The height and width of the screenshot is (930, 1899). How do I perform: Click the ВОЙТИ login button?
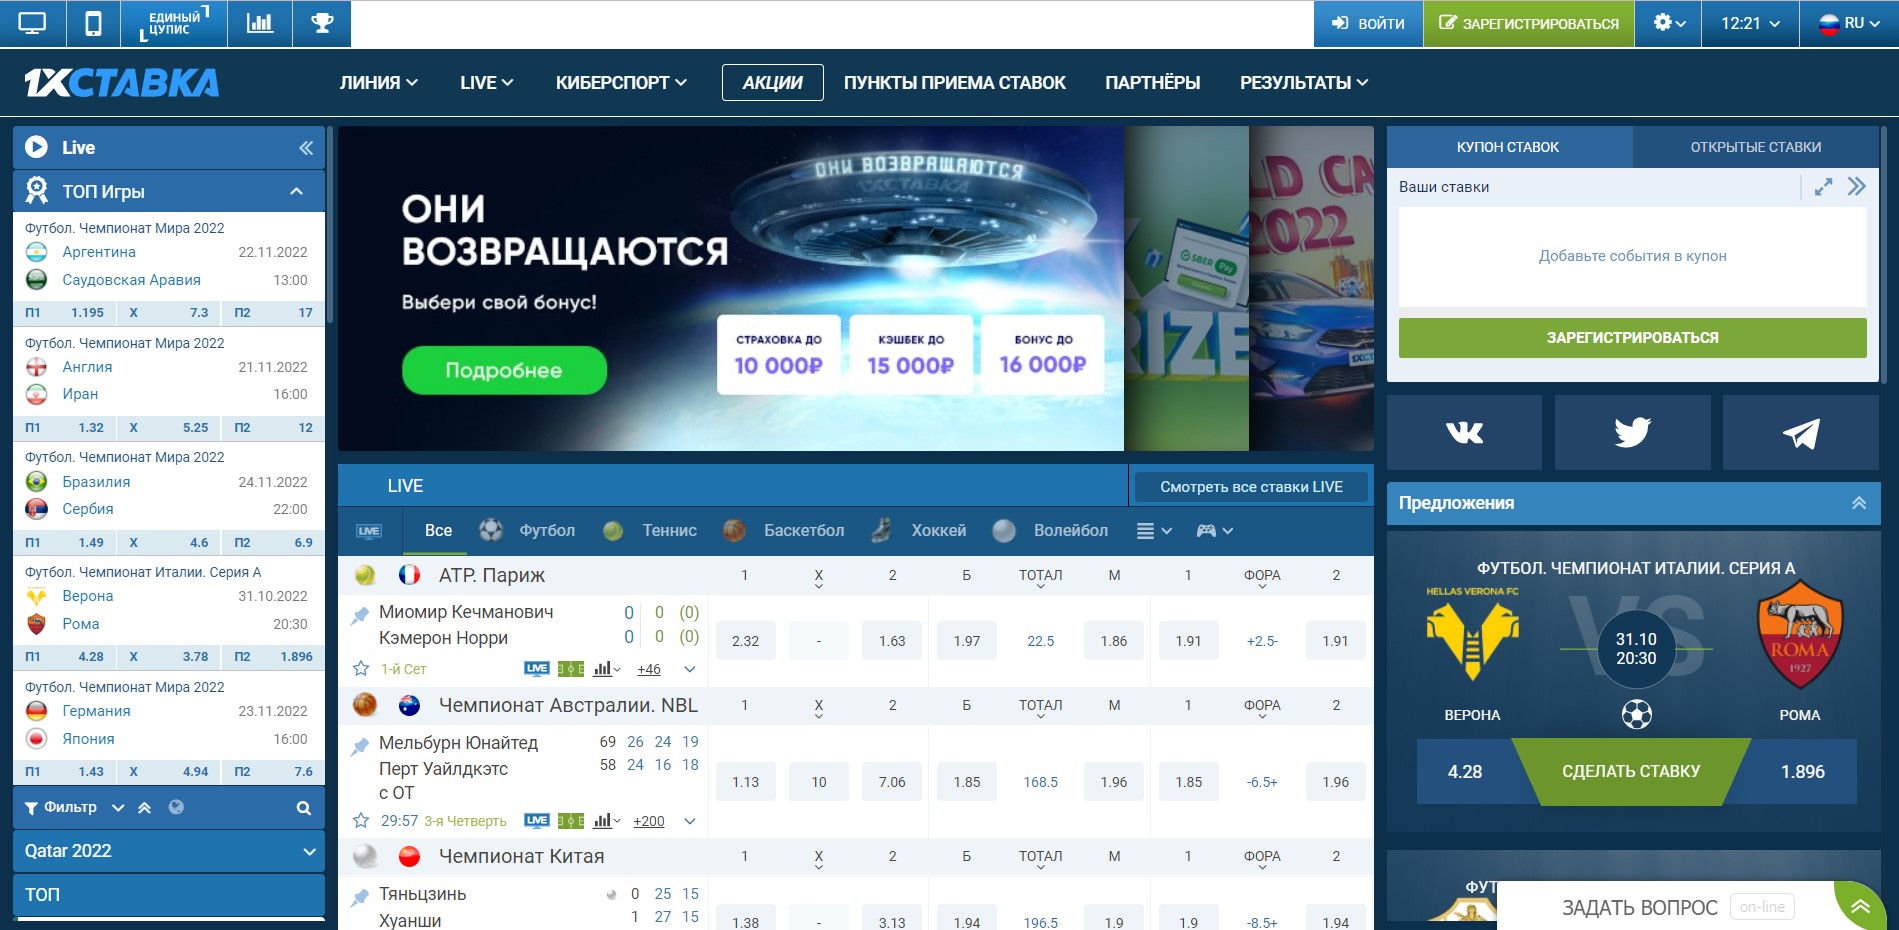(x=1368, y=23)
